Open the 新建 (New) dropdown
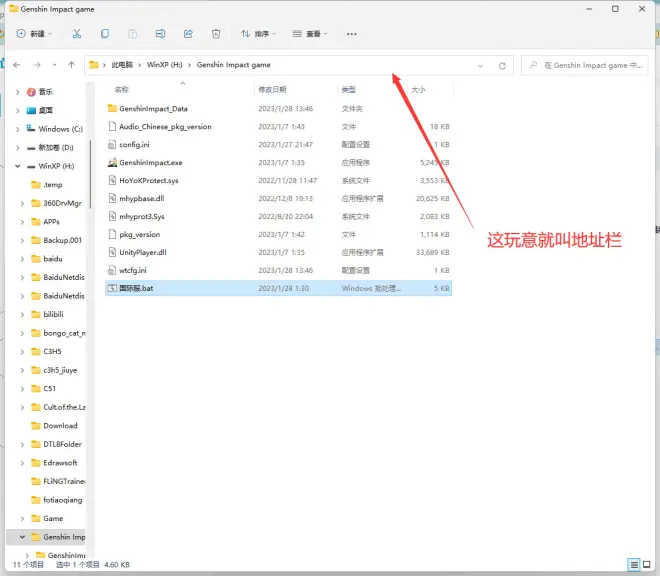 [x=36, y=34]
